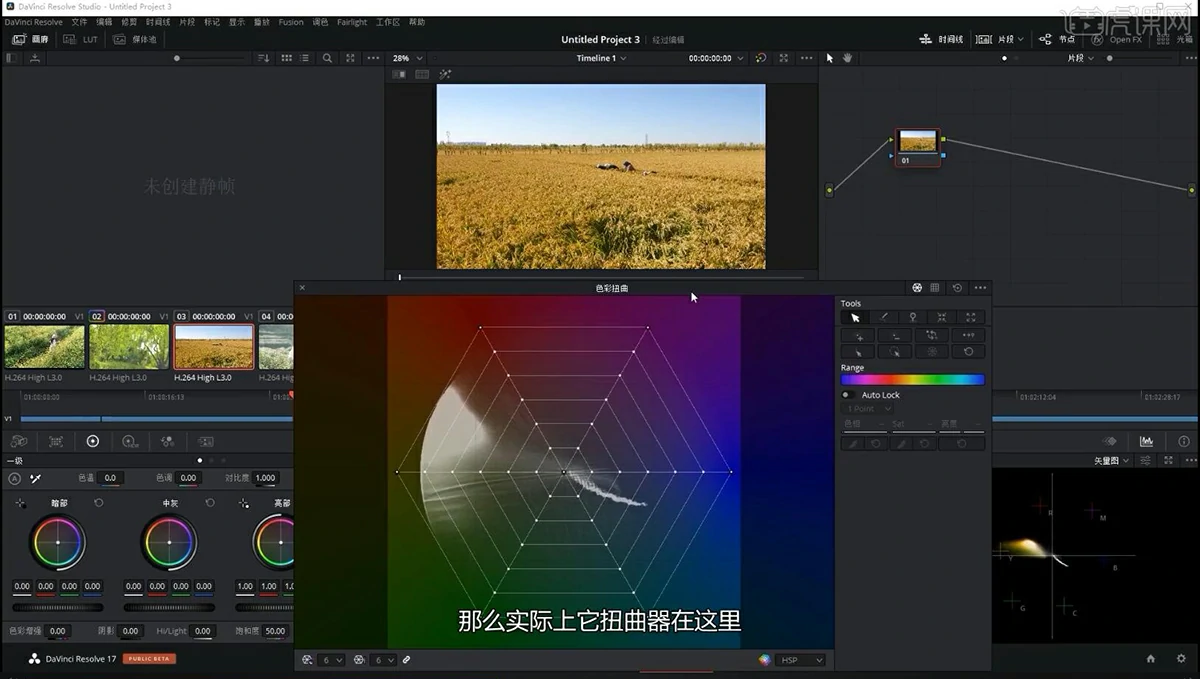Click the 饱和度 value field showing 50.00
The image size is (1200, 679).
(277, 631)
